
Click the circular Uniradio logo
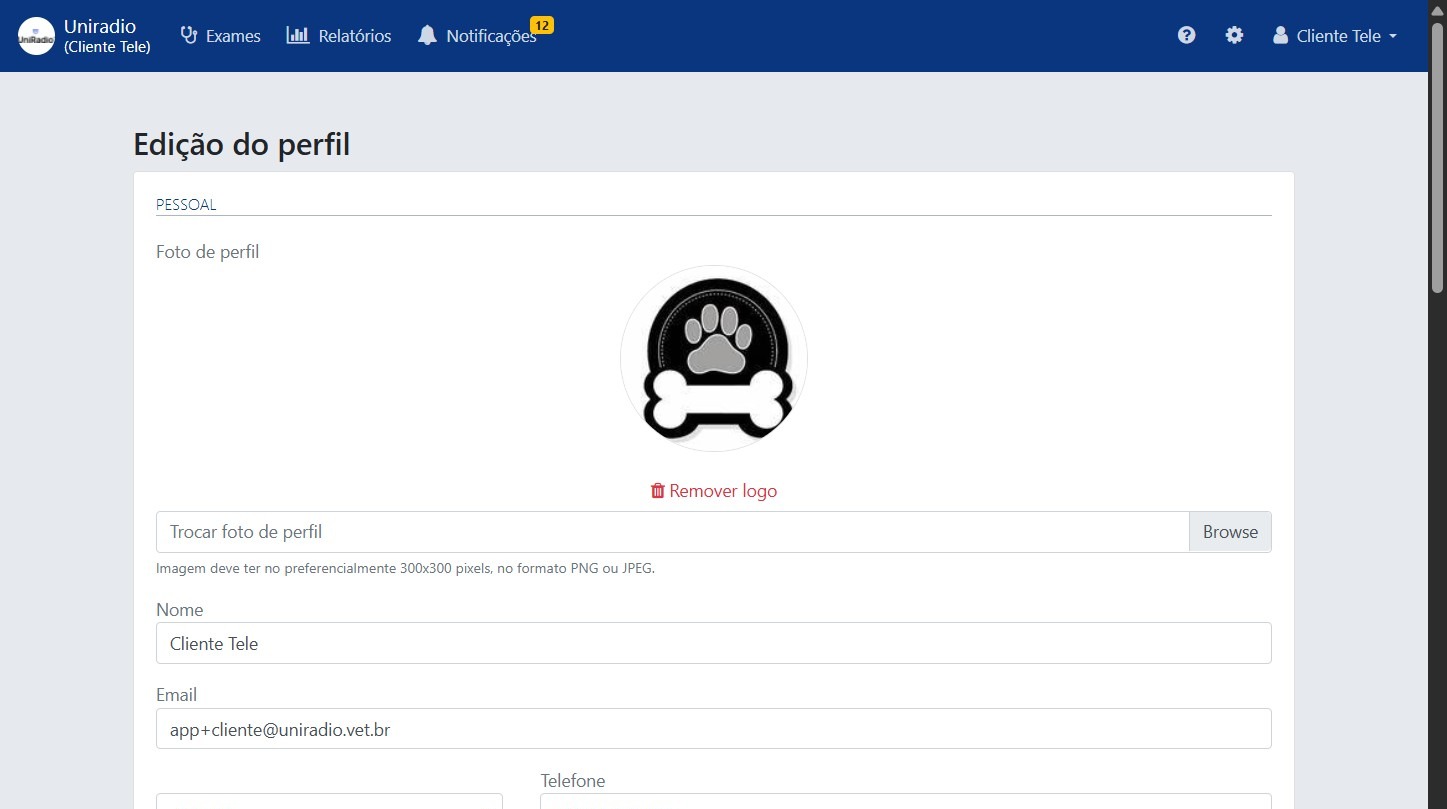(x=35, y=35)
